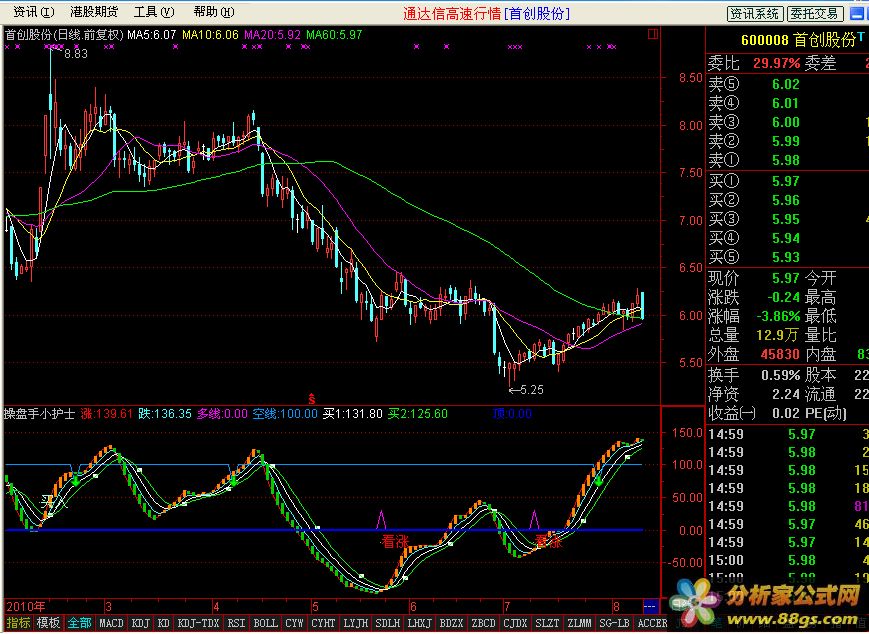The width and height of the screenshot is (869, 634).
Task: Click the MA60:5.97 label
Action: click(x=334, y=35)
